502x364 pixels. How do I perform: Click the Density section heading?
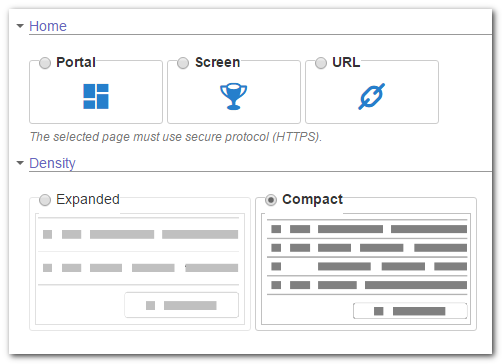click(x=52, y=163)
